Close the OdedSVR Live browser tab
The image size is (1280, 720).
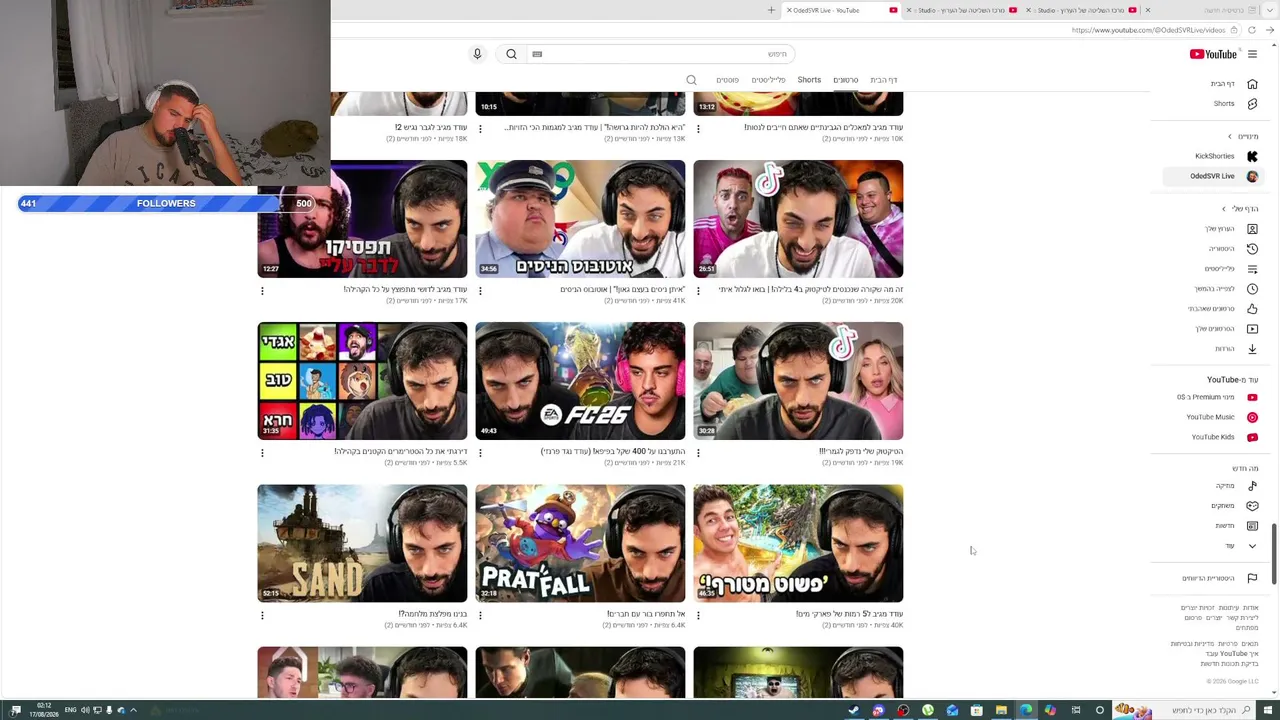[x=789, y=10]
